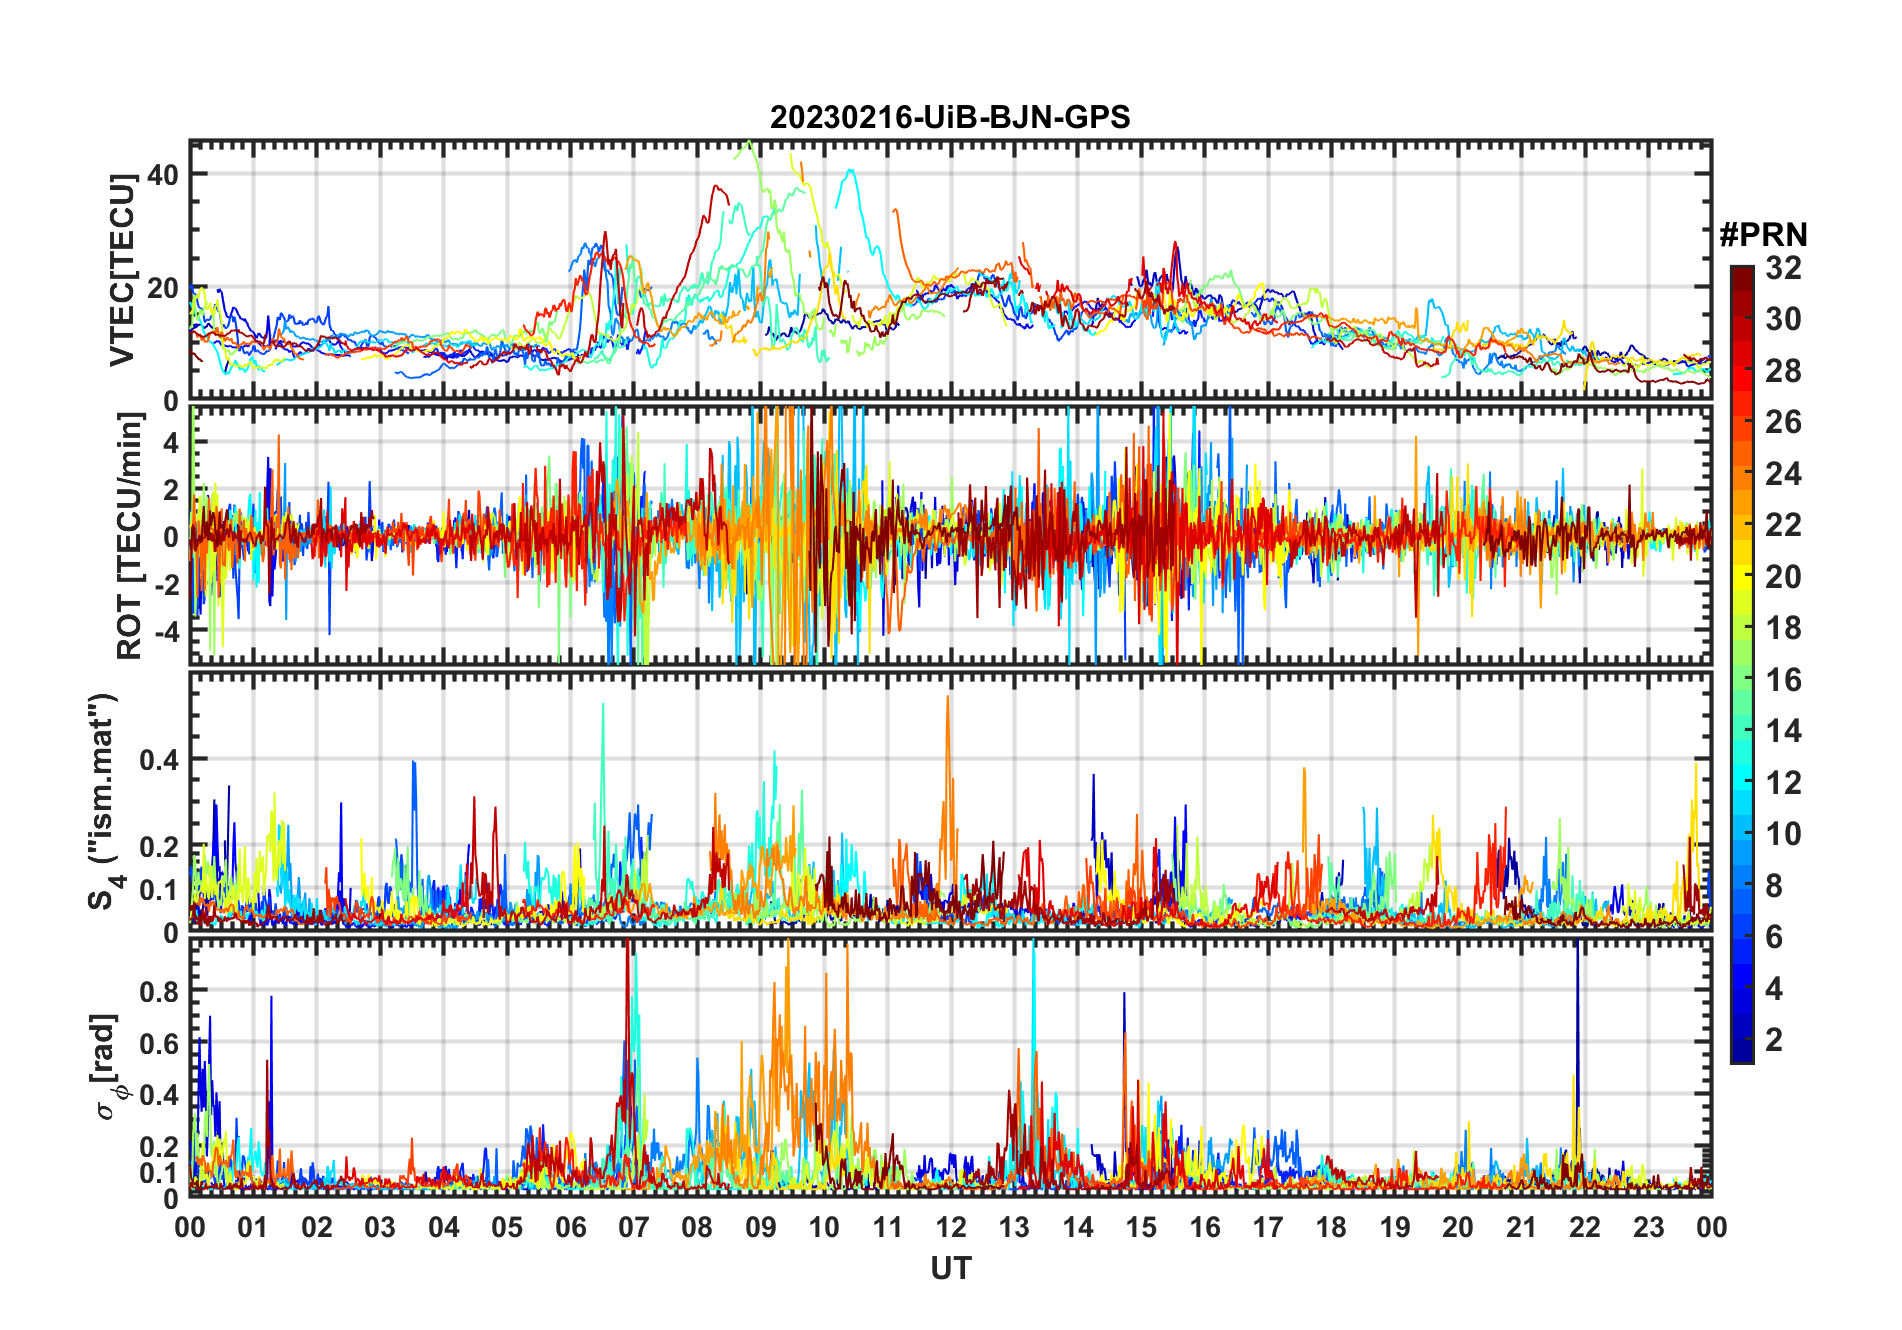This screenshot has width=1902, height=1330.
Task: Click UT axis tick label 17
Action: [x=1268, y=1227]
